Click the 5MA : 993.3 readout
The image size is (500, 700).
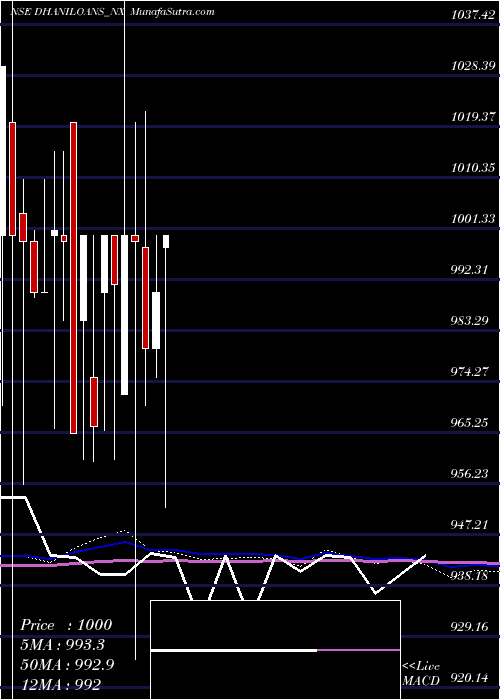pos(64,645)
